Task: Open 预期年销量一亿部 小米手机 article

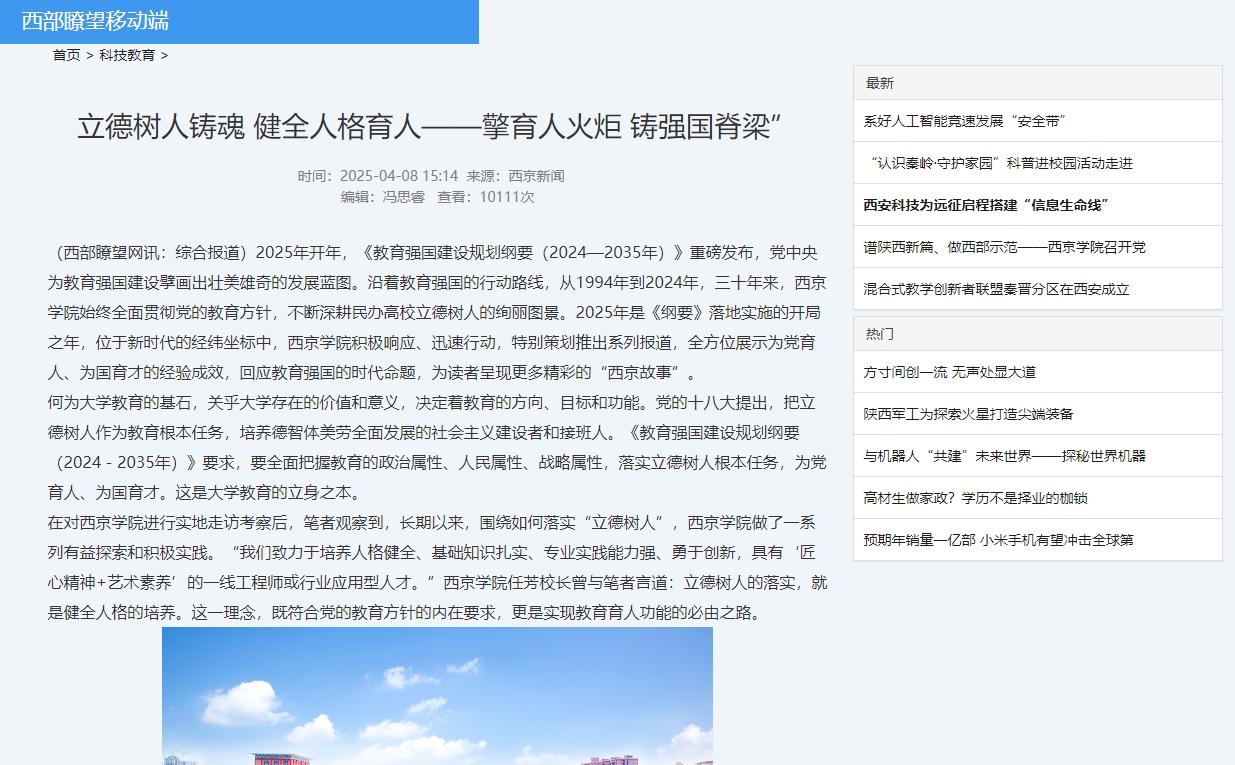Action: pos(998,540)
